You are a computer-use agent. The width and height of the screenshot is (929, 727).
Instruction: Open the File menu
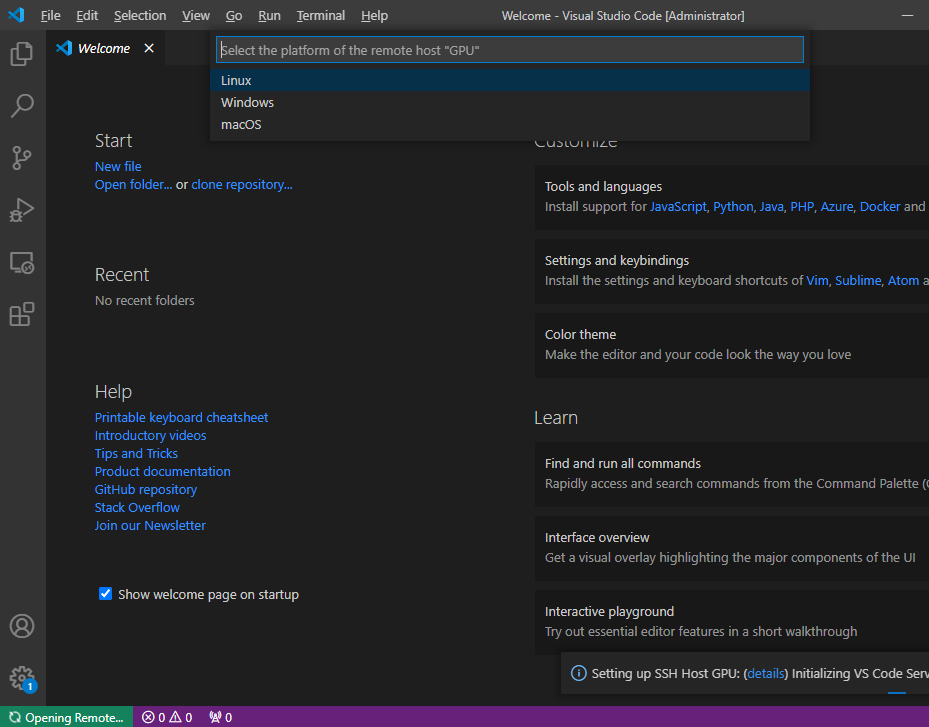50,15
